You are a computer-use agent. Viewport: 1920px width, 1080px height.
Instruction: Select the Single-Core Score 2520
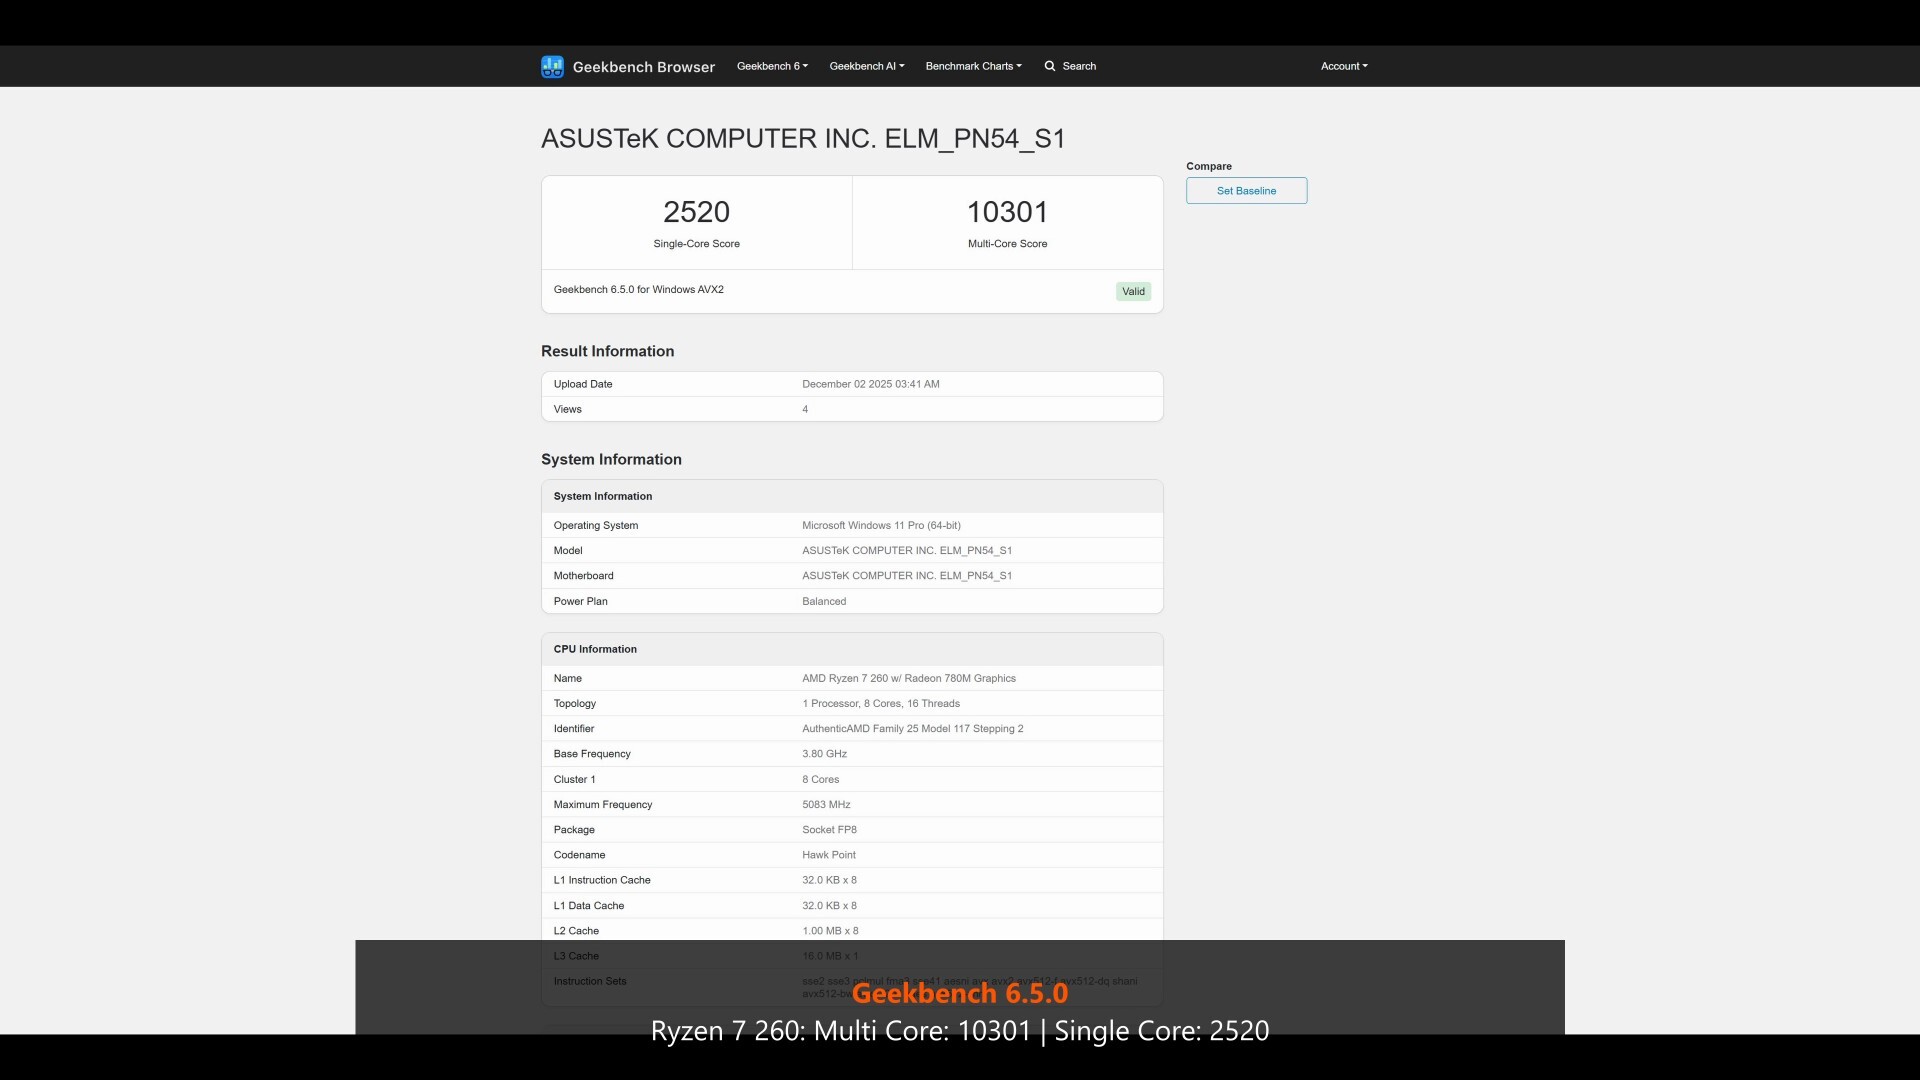(696, 211)
